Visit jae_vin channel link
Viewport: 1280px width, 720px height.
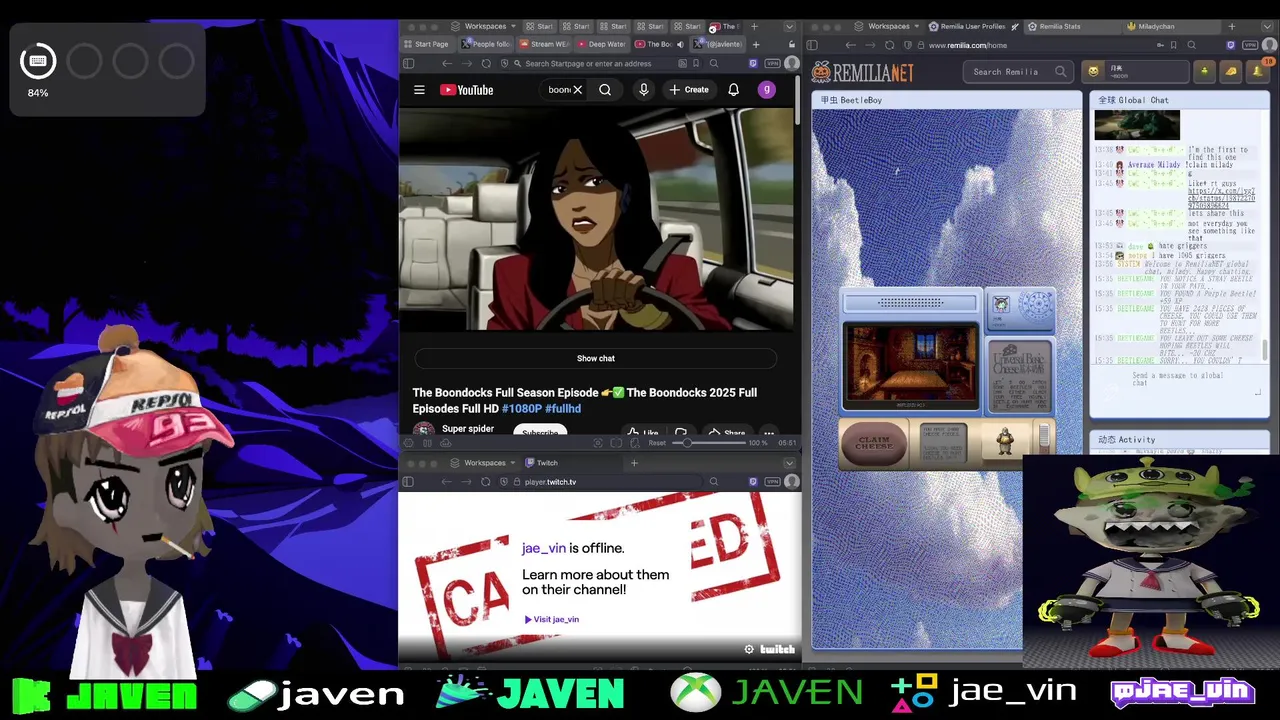tap(552, 619)
